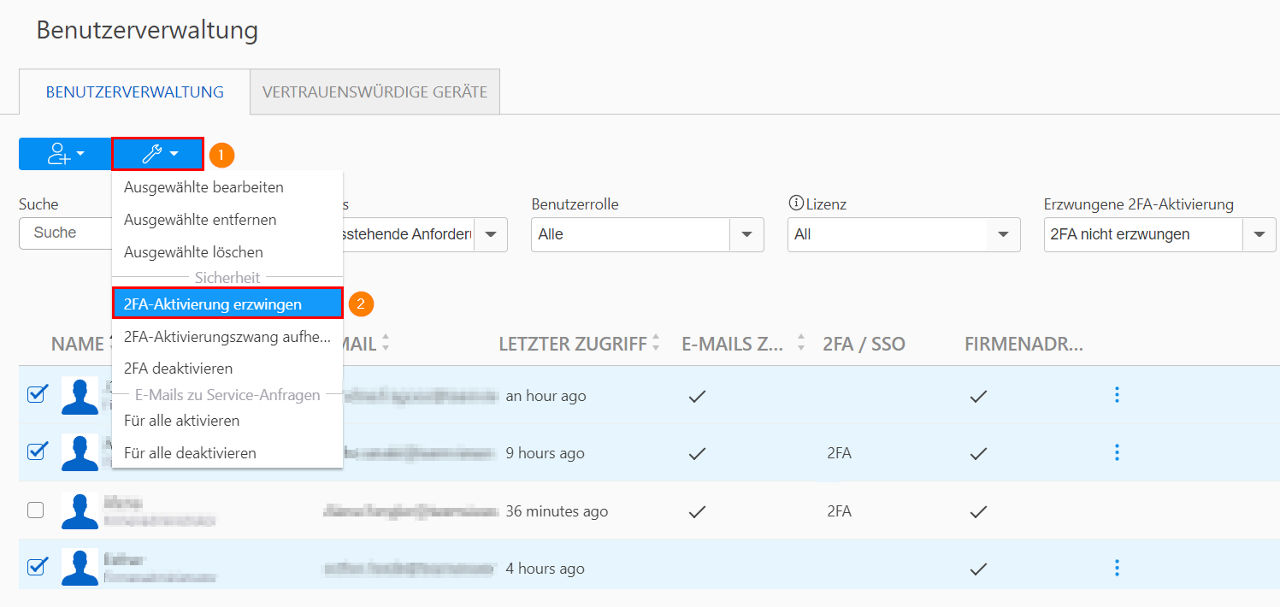Check the user in '36 minutes ago' row

point(36,510)
